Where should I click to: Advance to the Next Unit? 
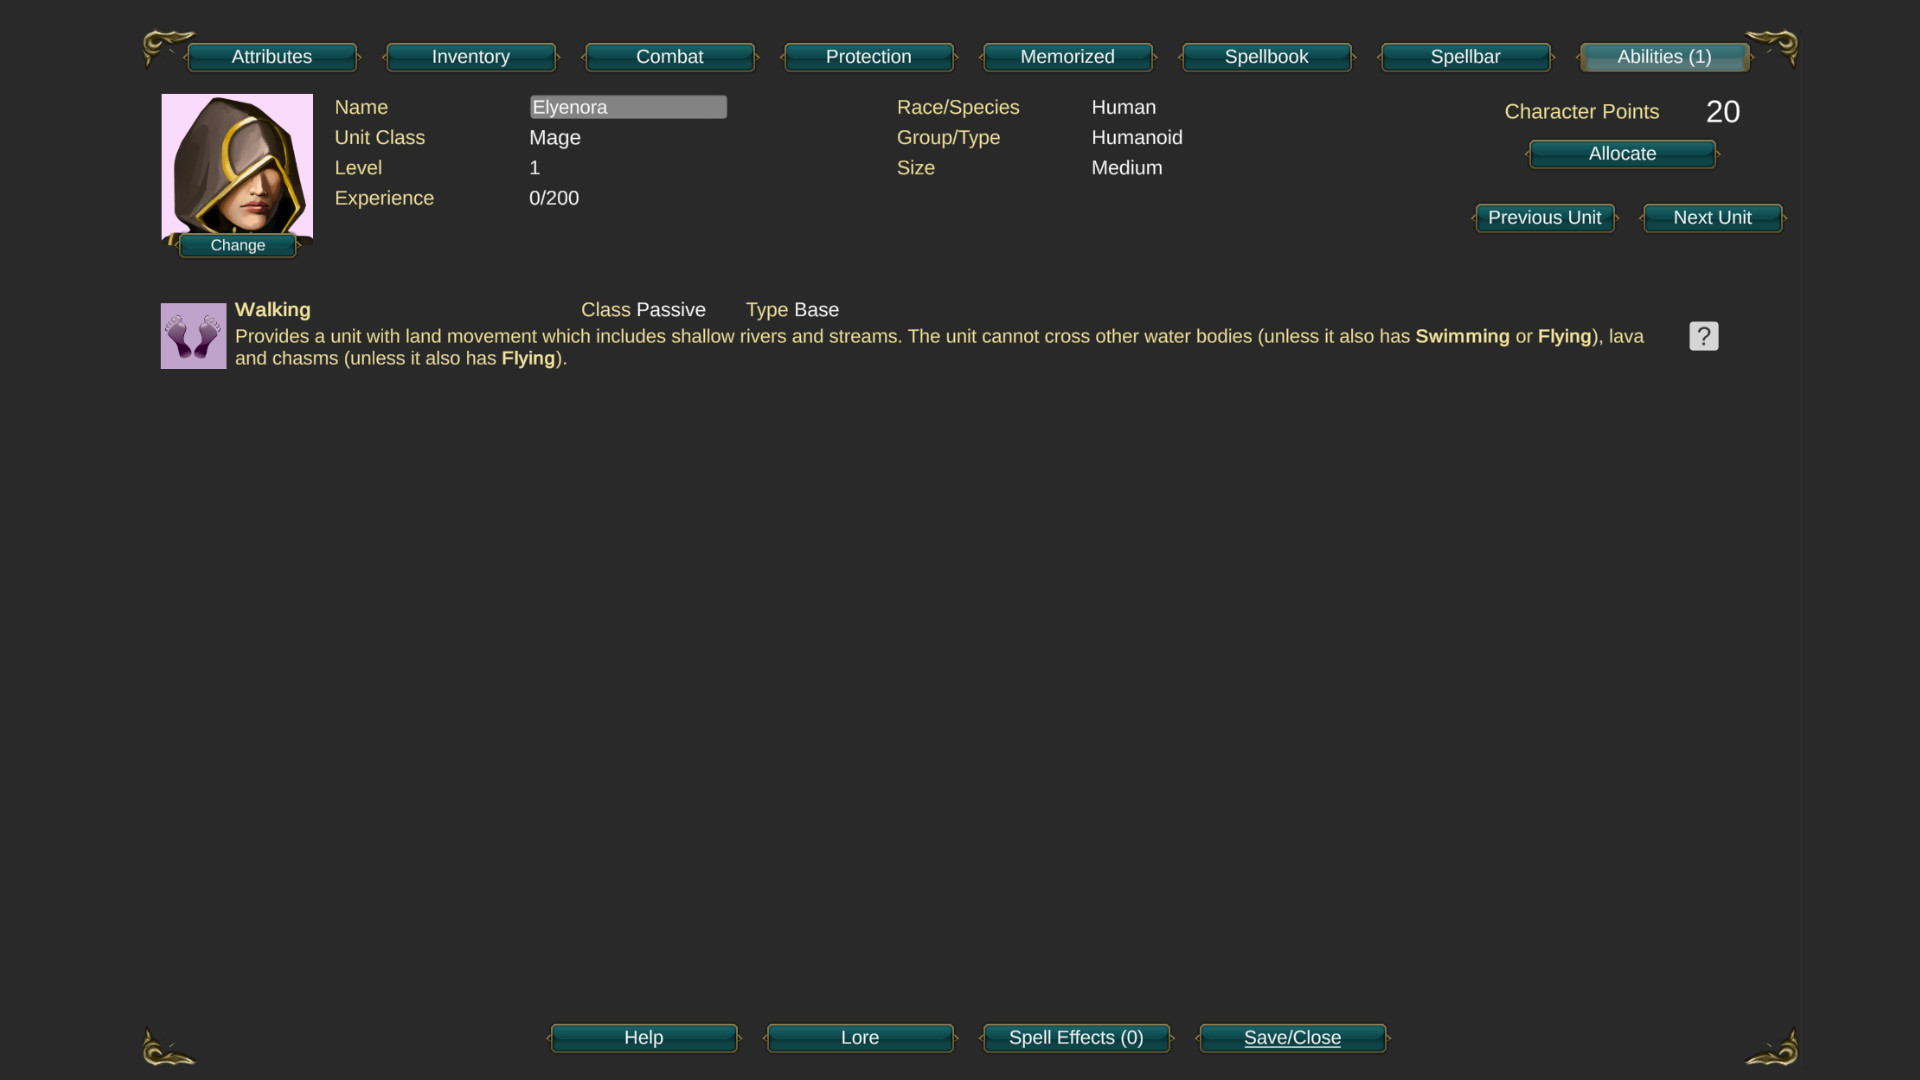1712,218
